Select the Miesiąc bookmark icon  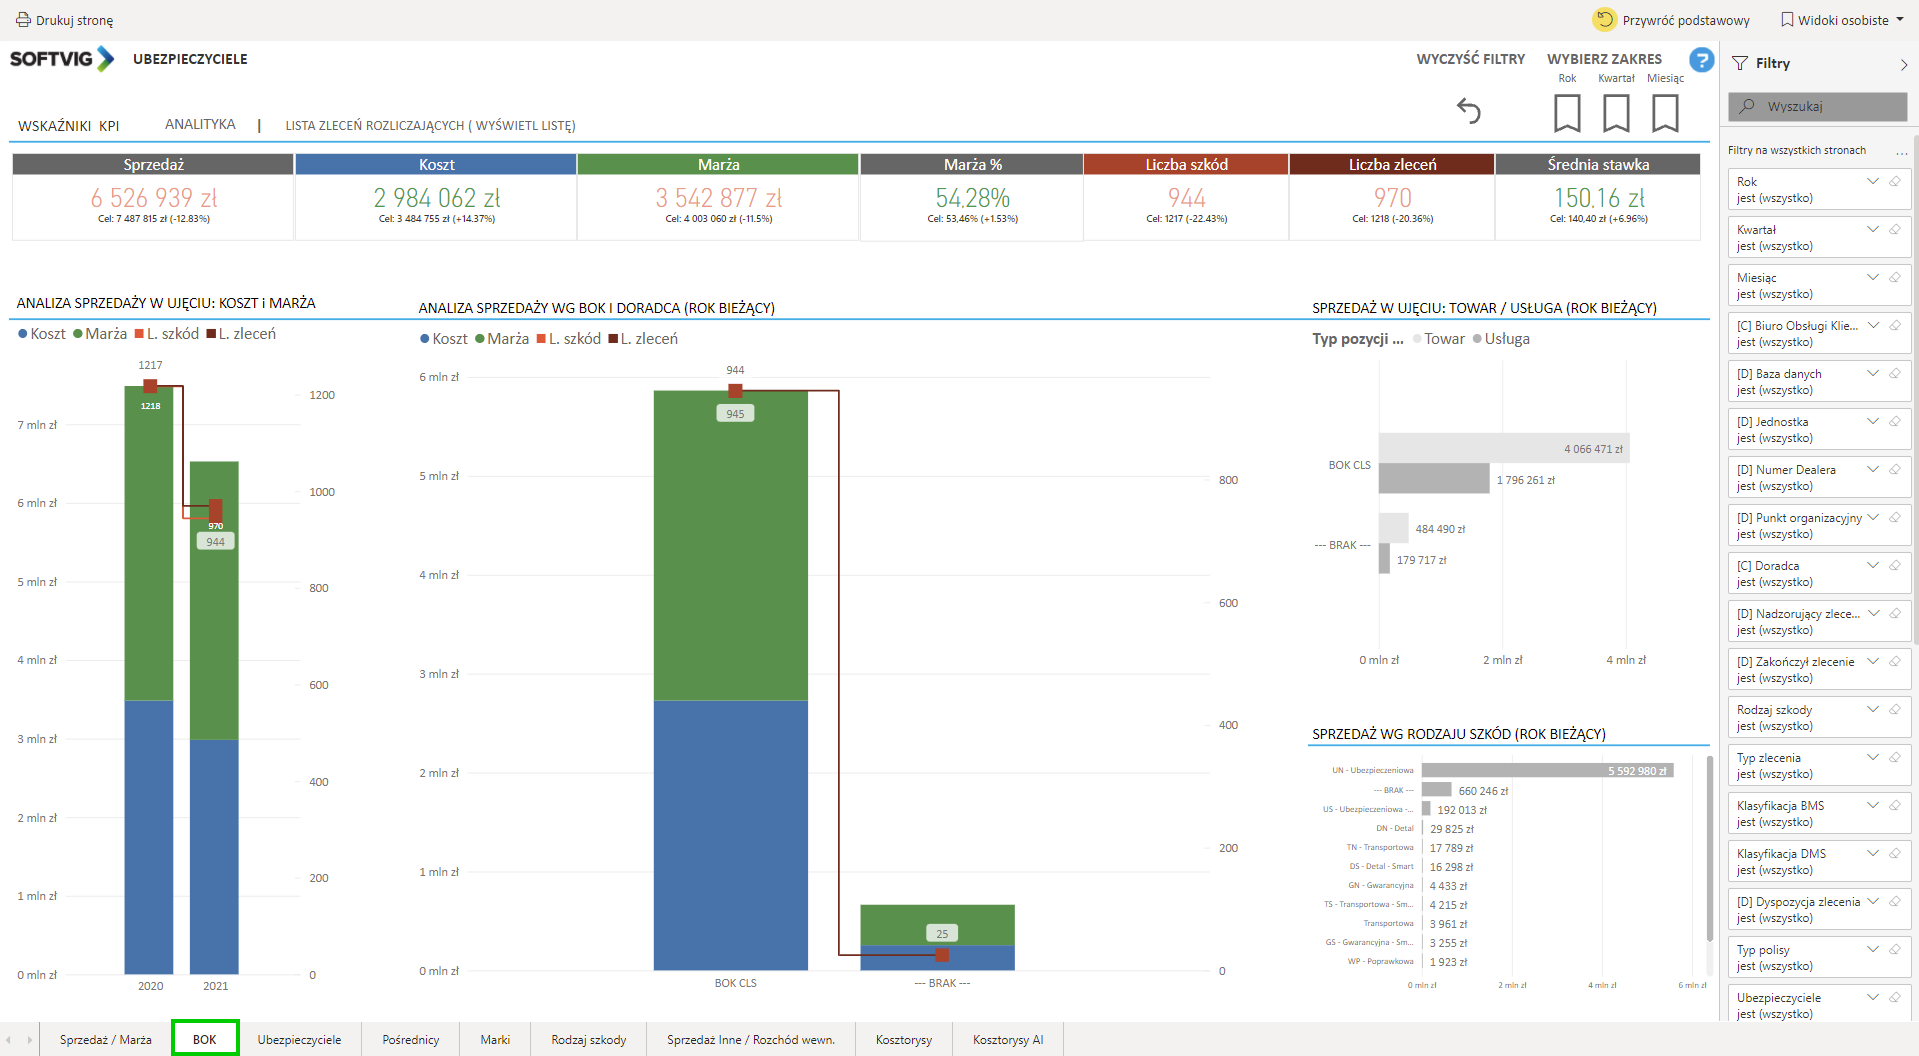pyautogui.click(x=1665, y=113)
